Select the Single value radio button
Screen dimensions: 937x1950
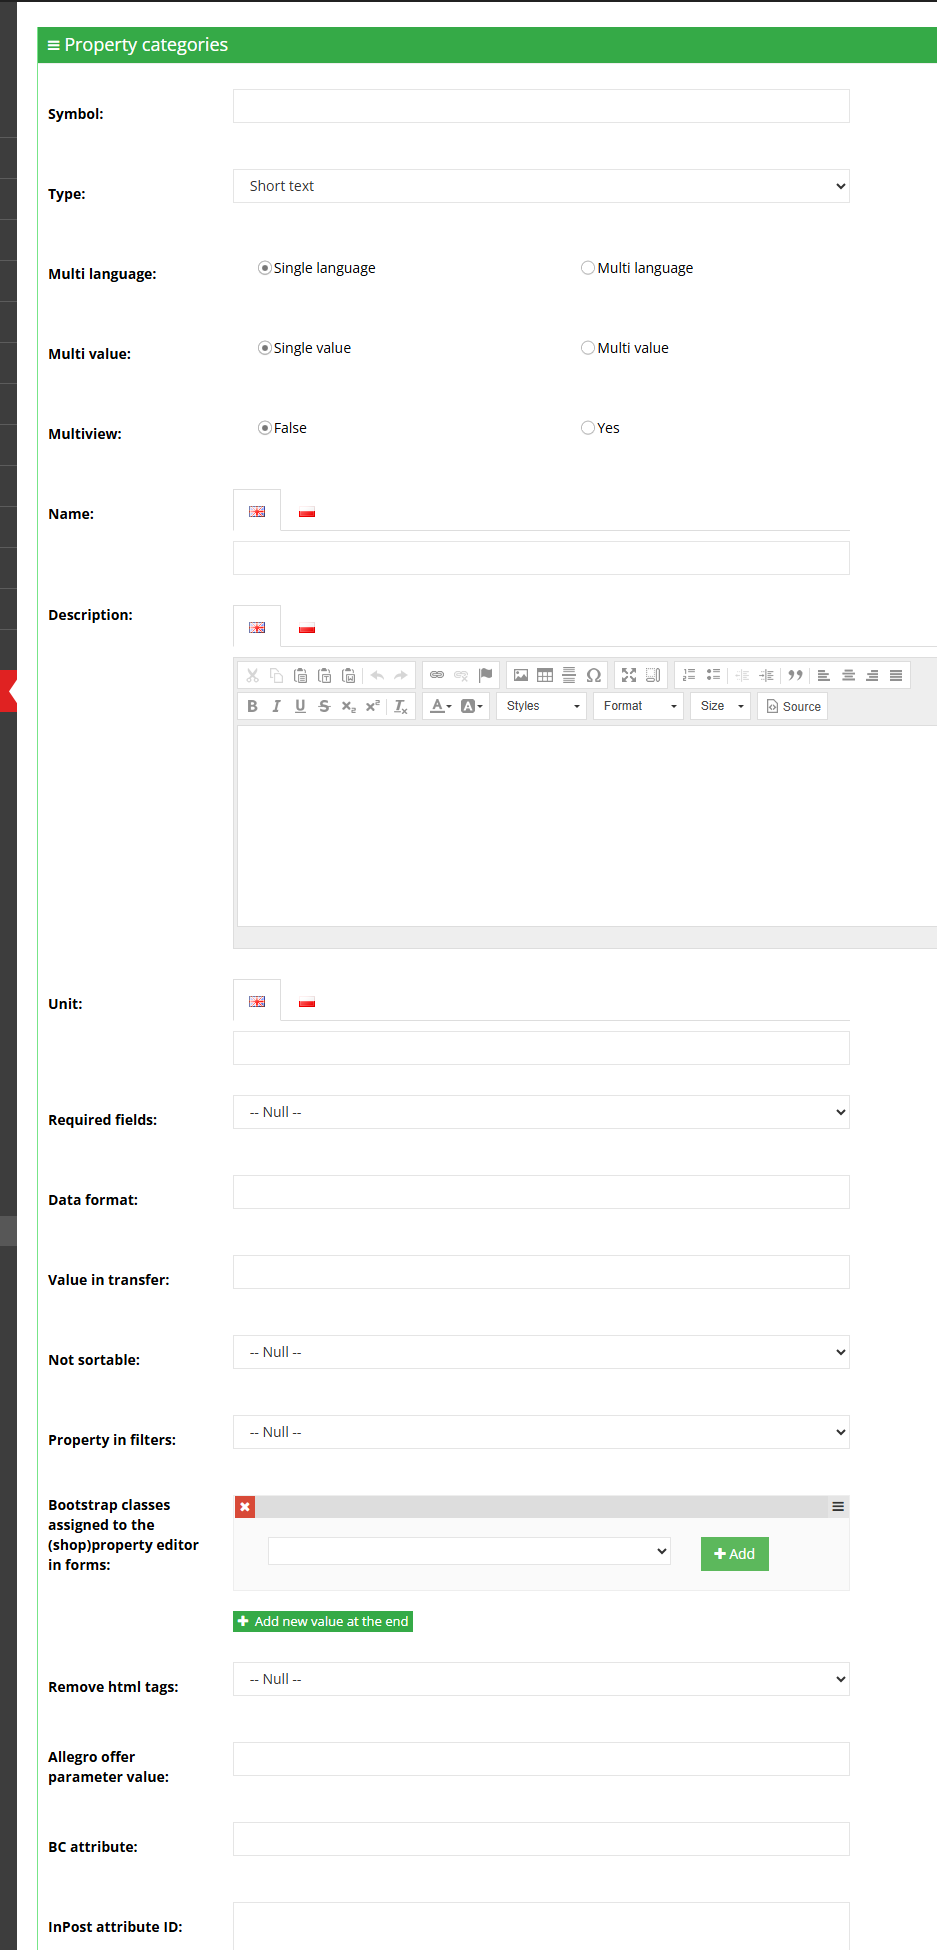(x=265, y=348)
